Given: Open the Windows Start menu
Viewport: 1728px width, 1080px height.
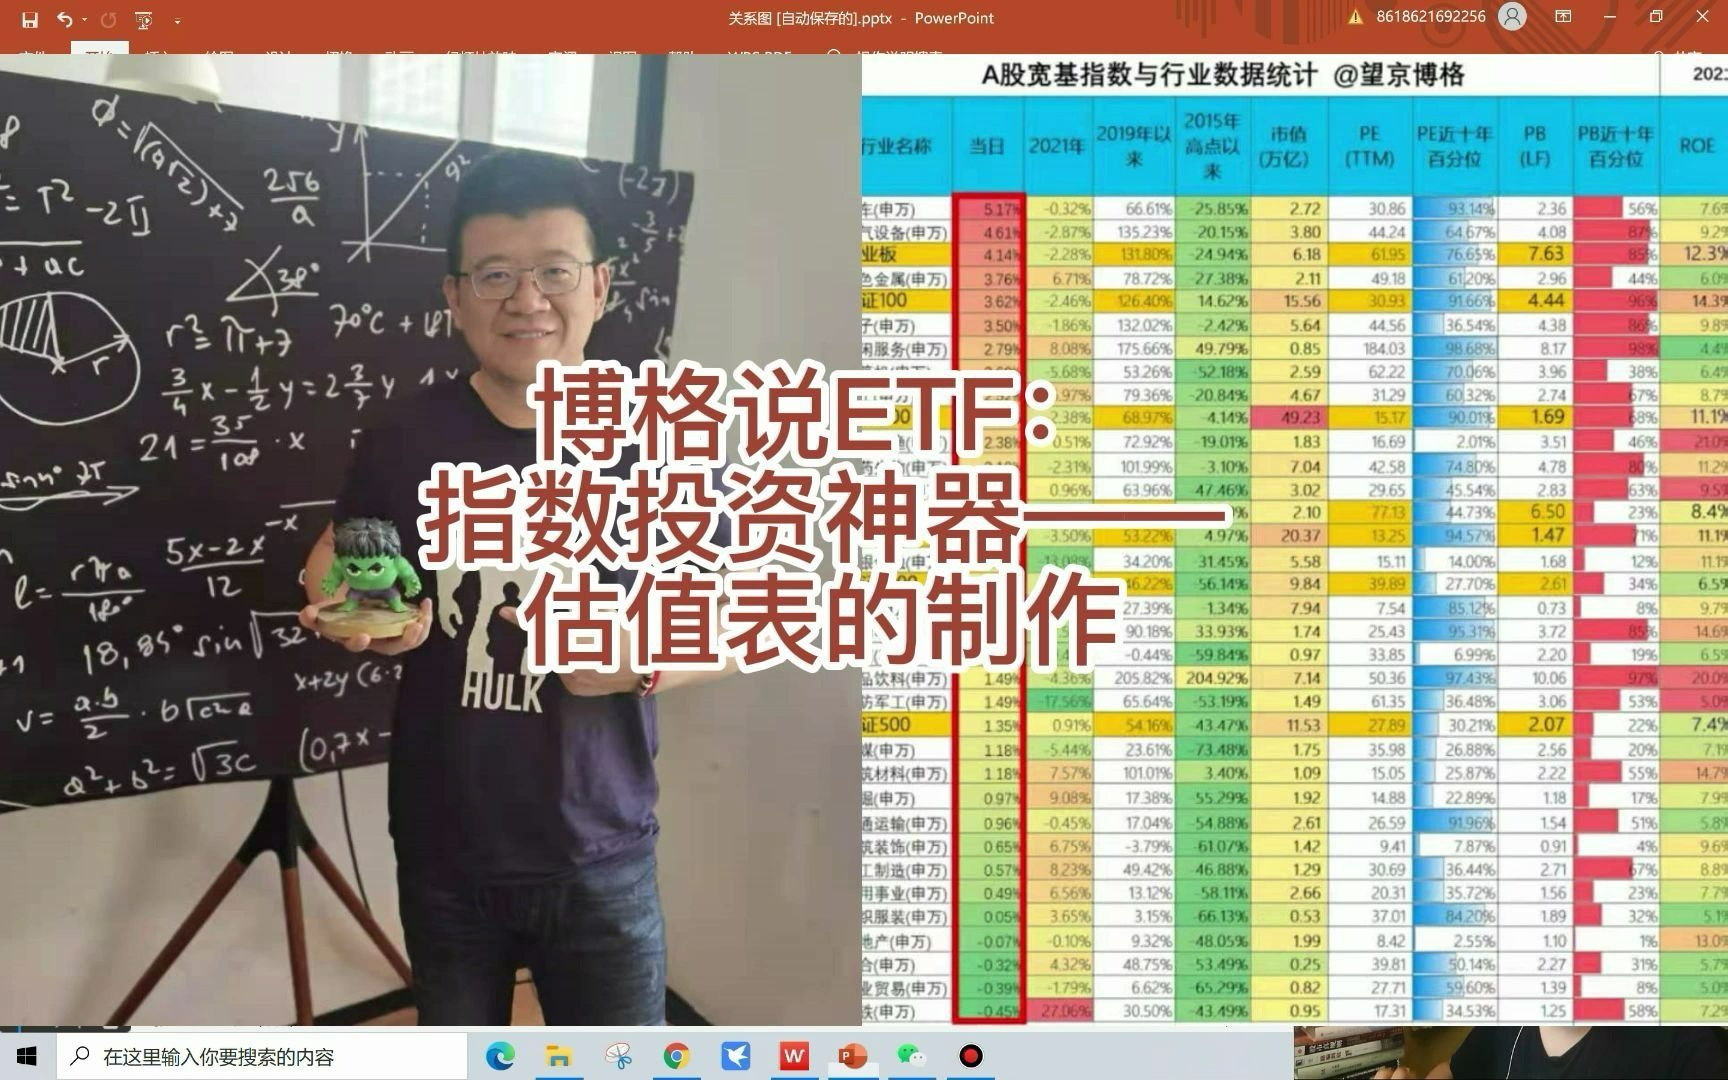Looking at the screenshot, I should click(27, 1056).
